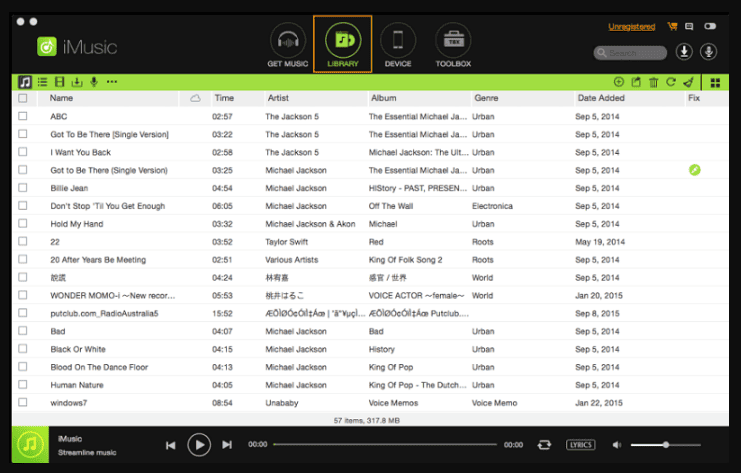
Task: Click into the Search field
Action: 630,53
